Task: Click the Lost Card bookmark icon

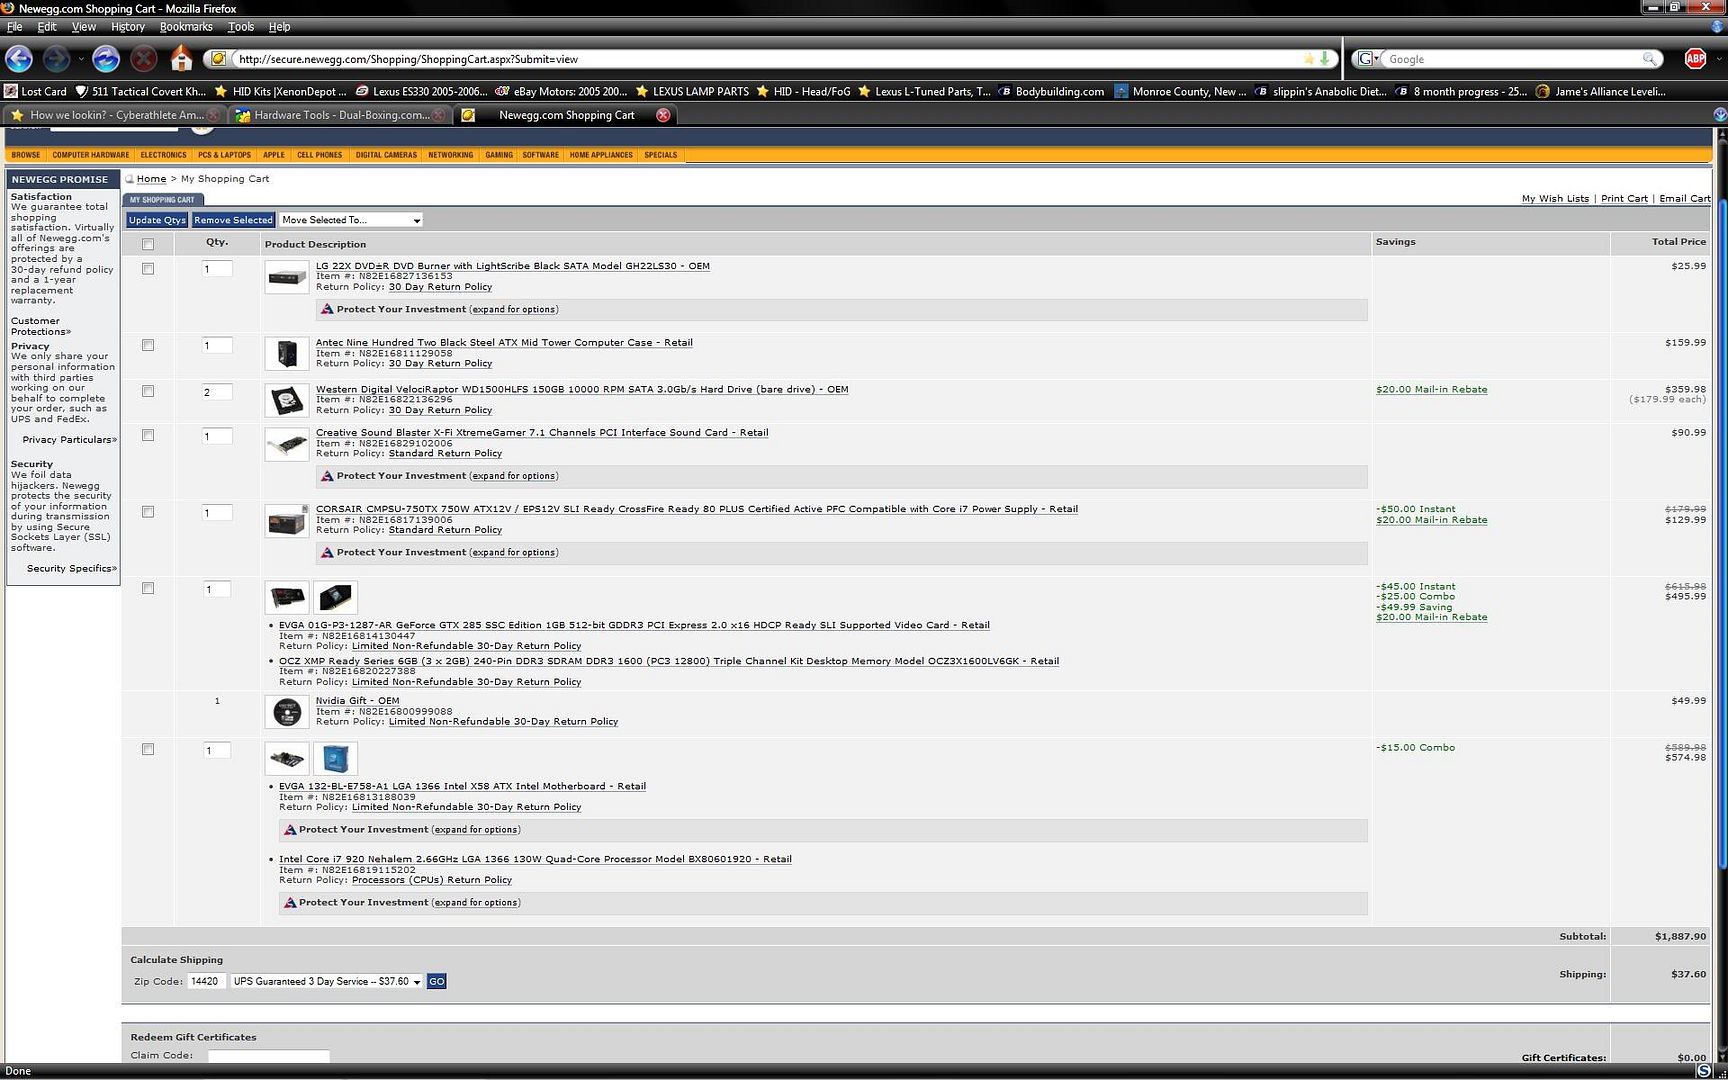Action: (11, 91)
